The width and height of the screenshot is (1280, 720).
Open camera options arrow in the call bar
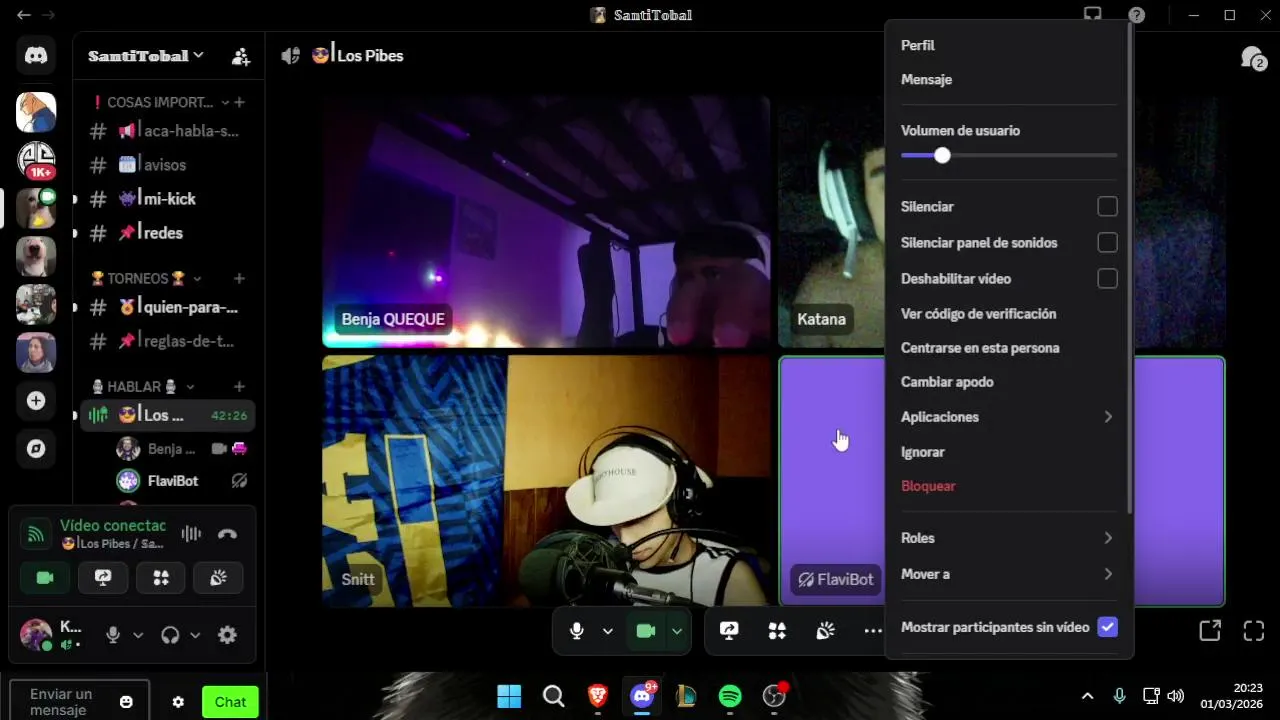coord(677,631)
